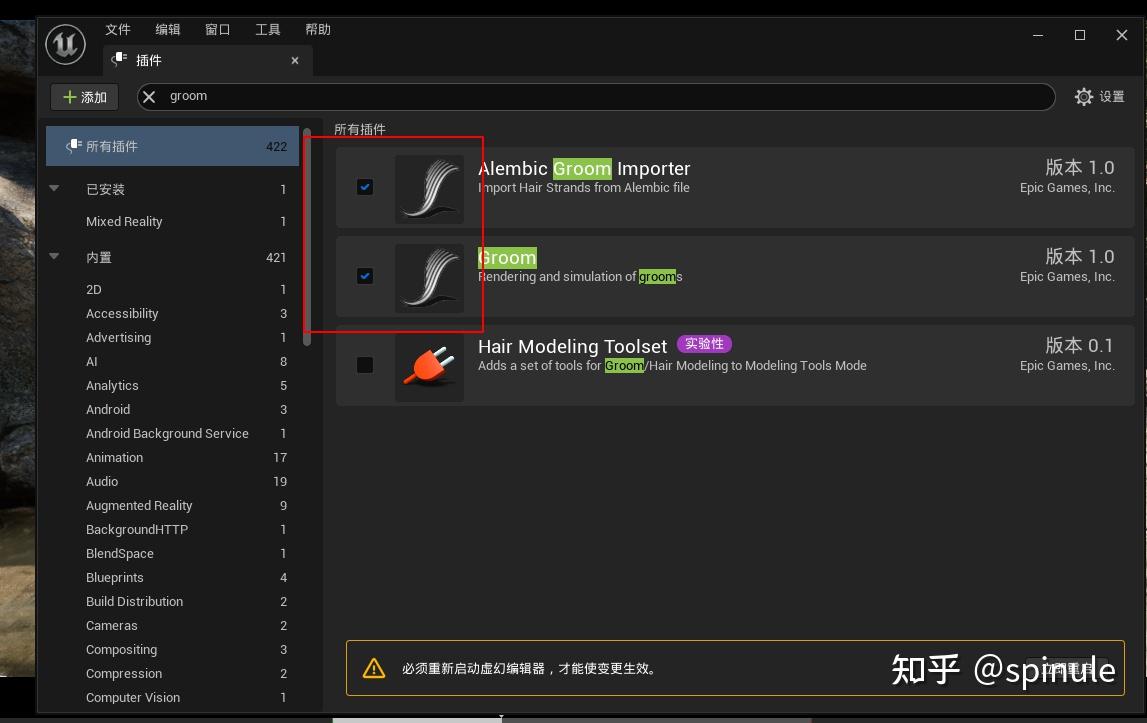The image size is (1147, 723).
Task: Click the 版本 0.1 version label
Action: click(1079, 345)
